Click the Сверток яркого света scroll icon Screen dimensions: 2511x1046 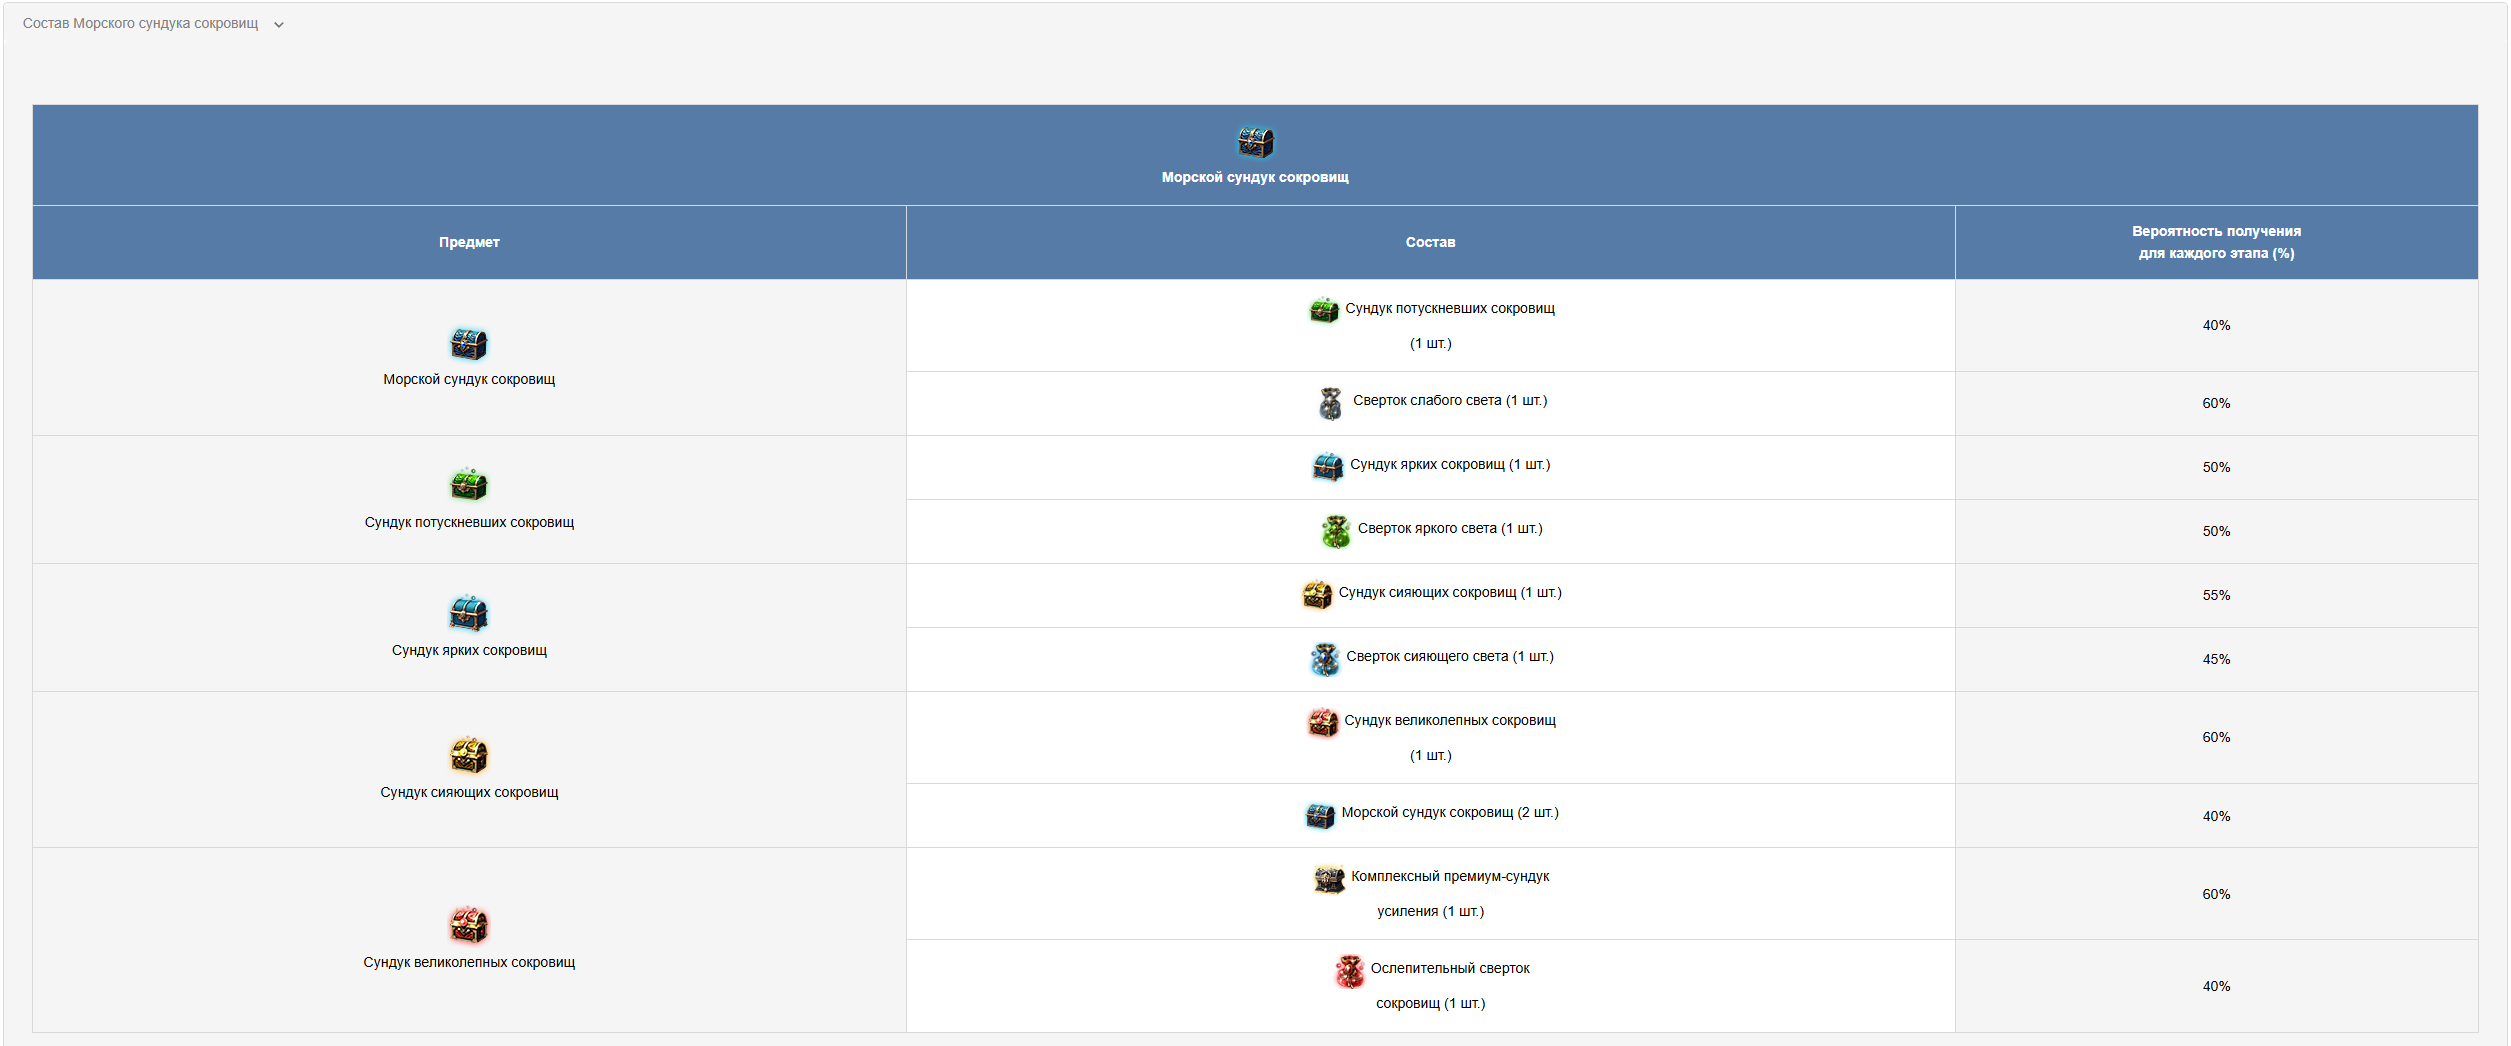click(x=1335, y=531)
